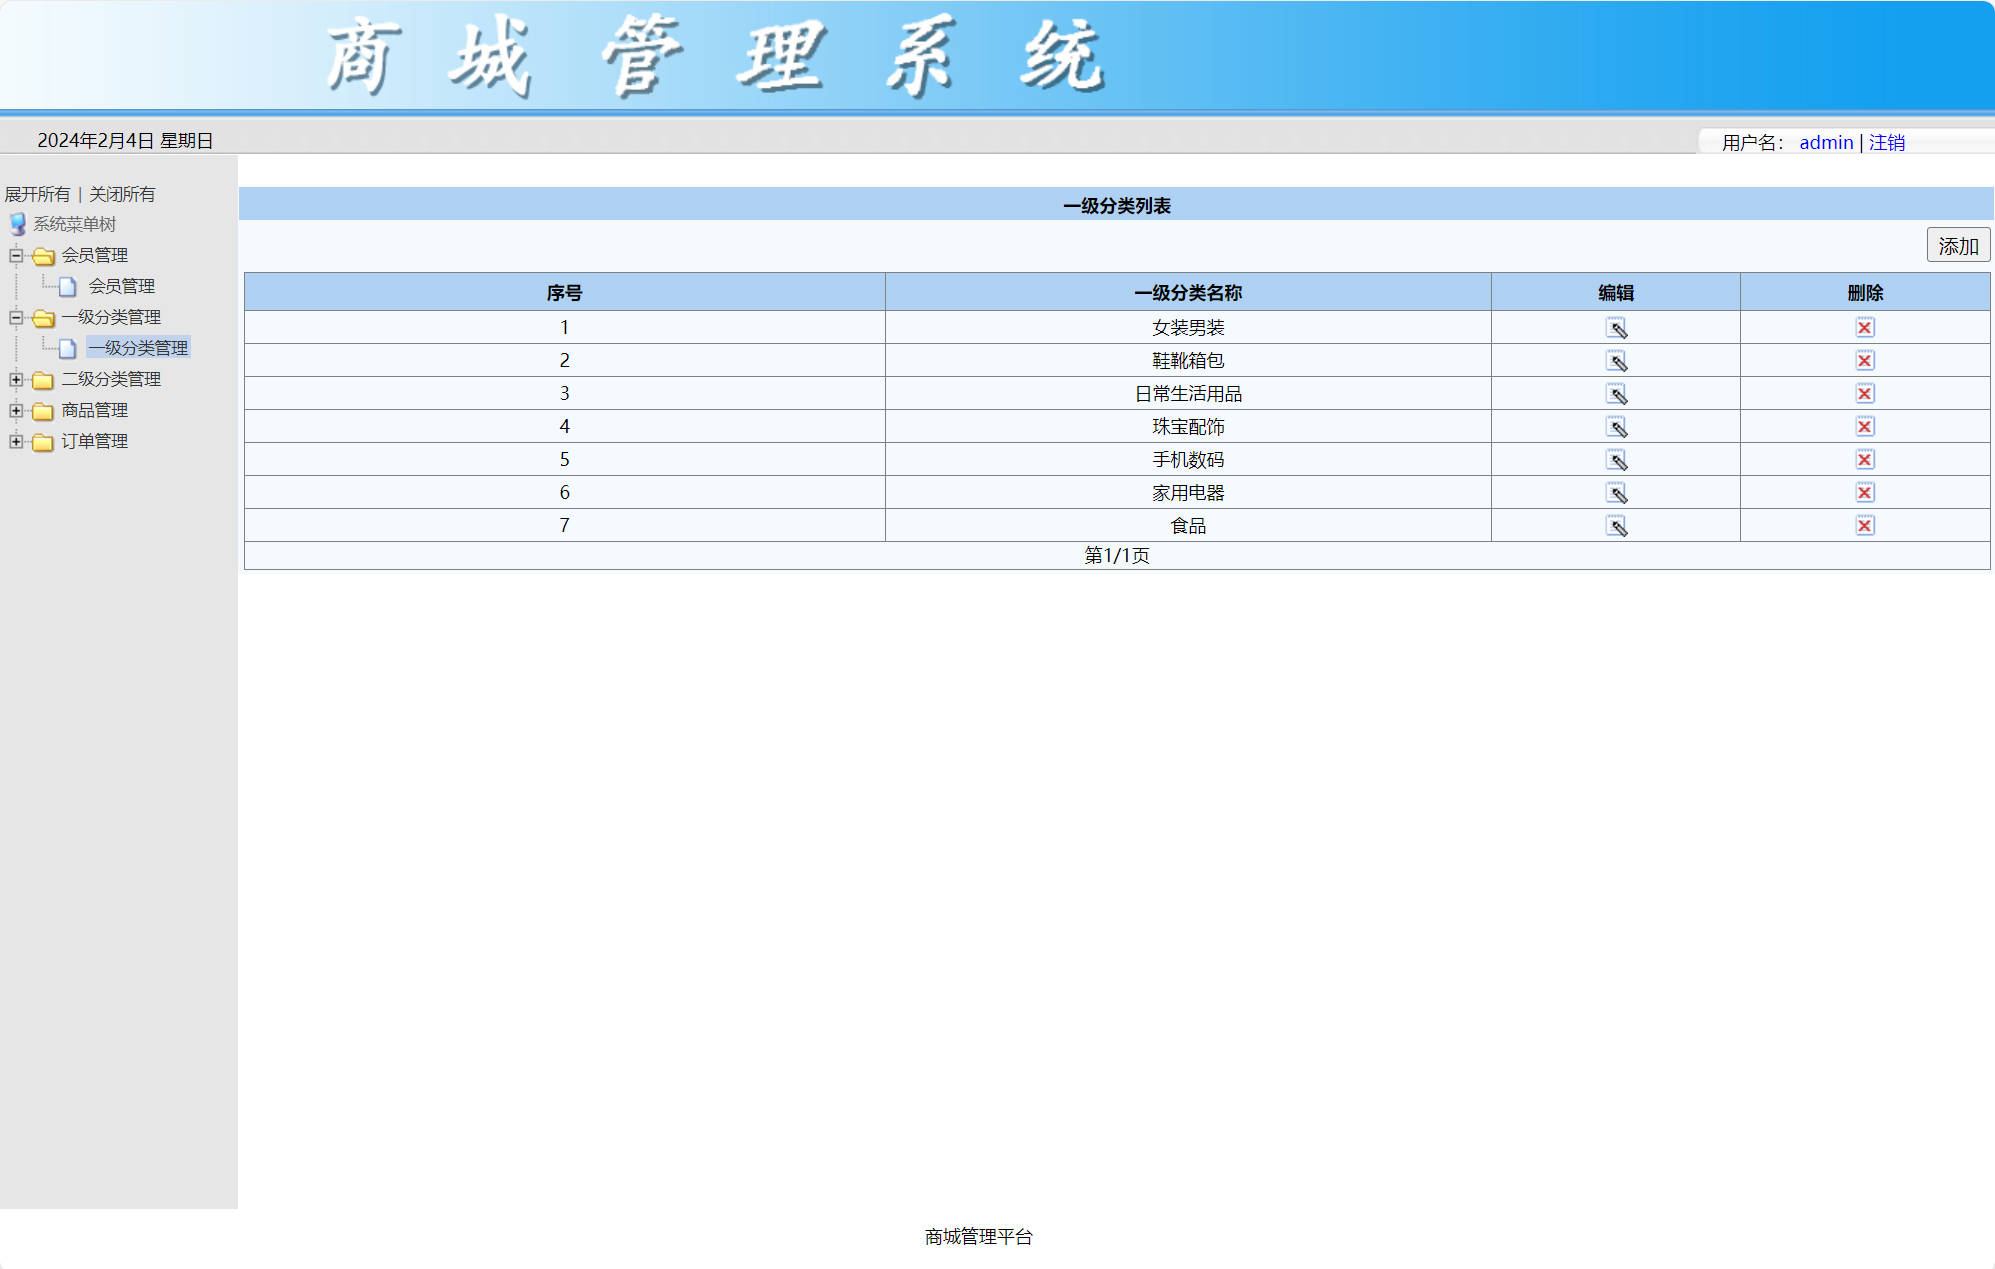Click 展开所有 to expand tree

tap(37, 194)
